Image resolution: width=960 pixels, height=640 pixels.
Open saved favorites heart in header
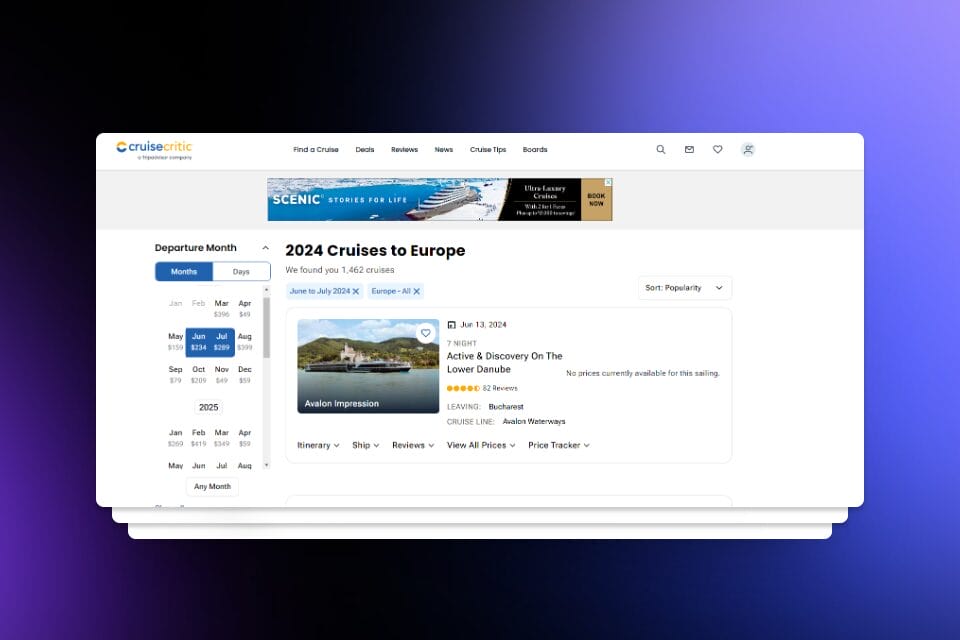coord(718,149)
